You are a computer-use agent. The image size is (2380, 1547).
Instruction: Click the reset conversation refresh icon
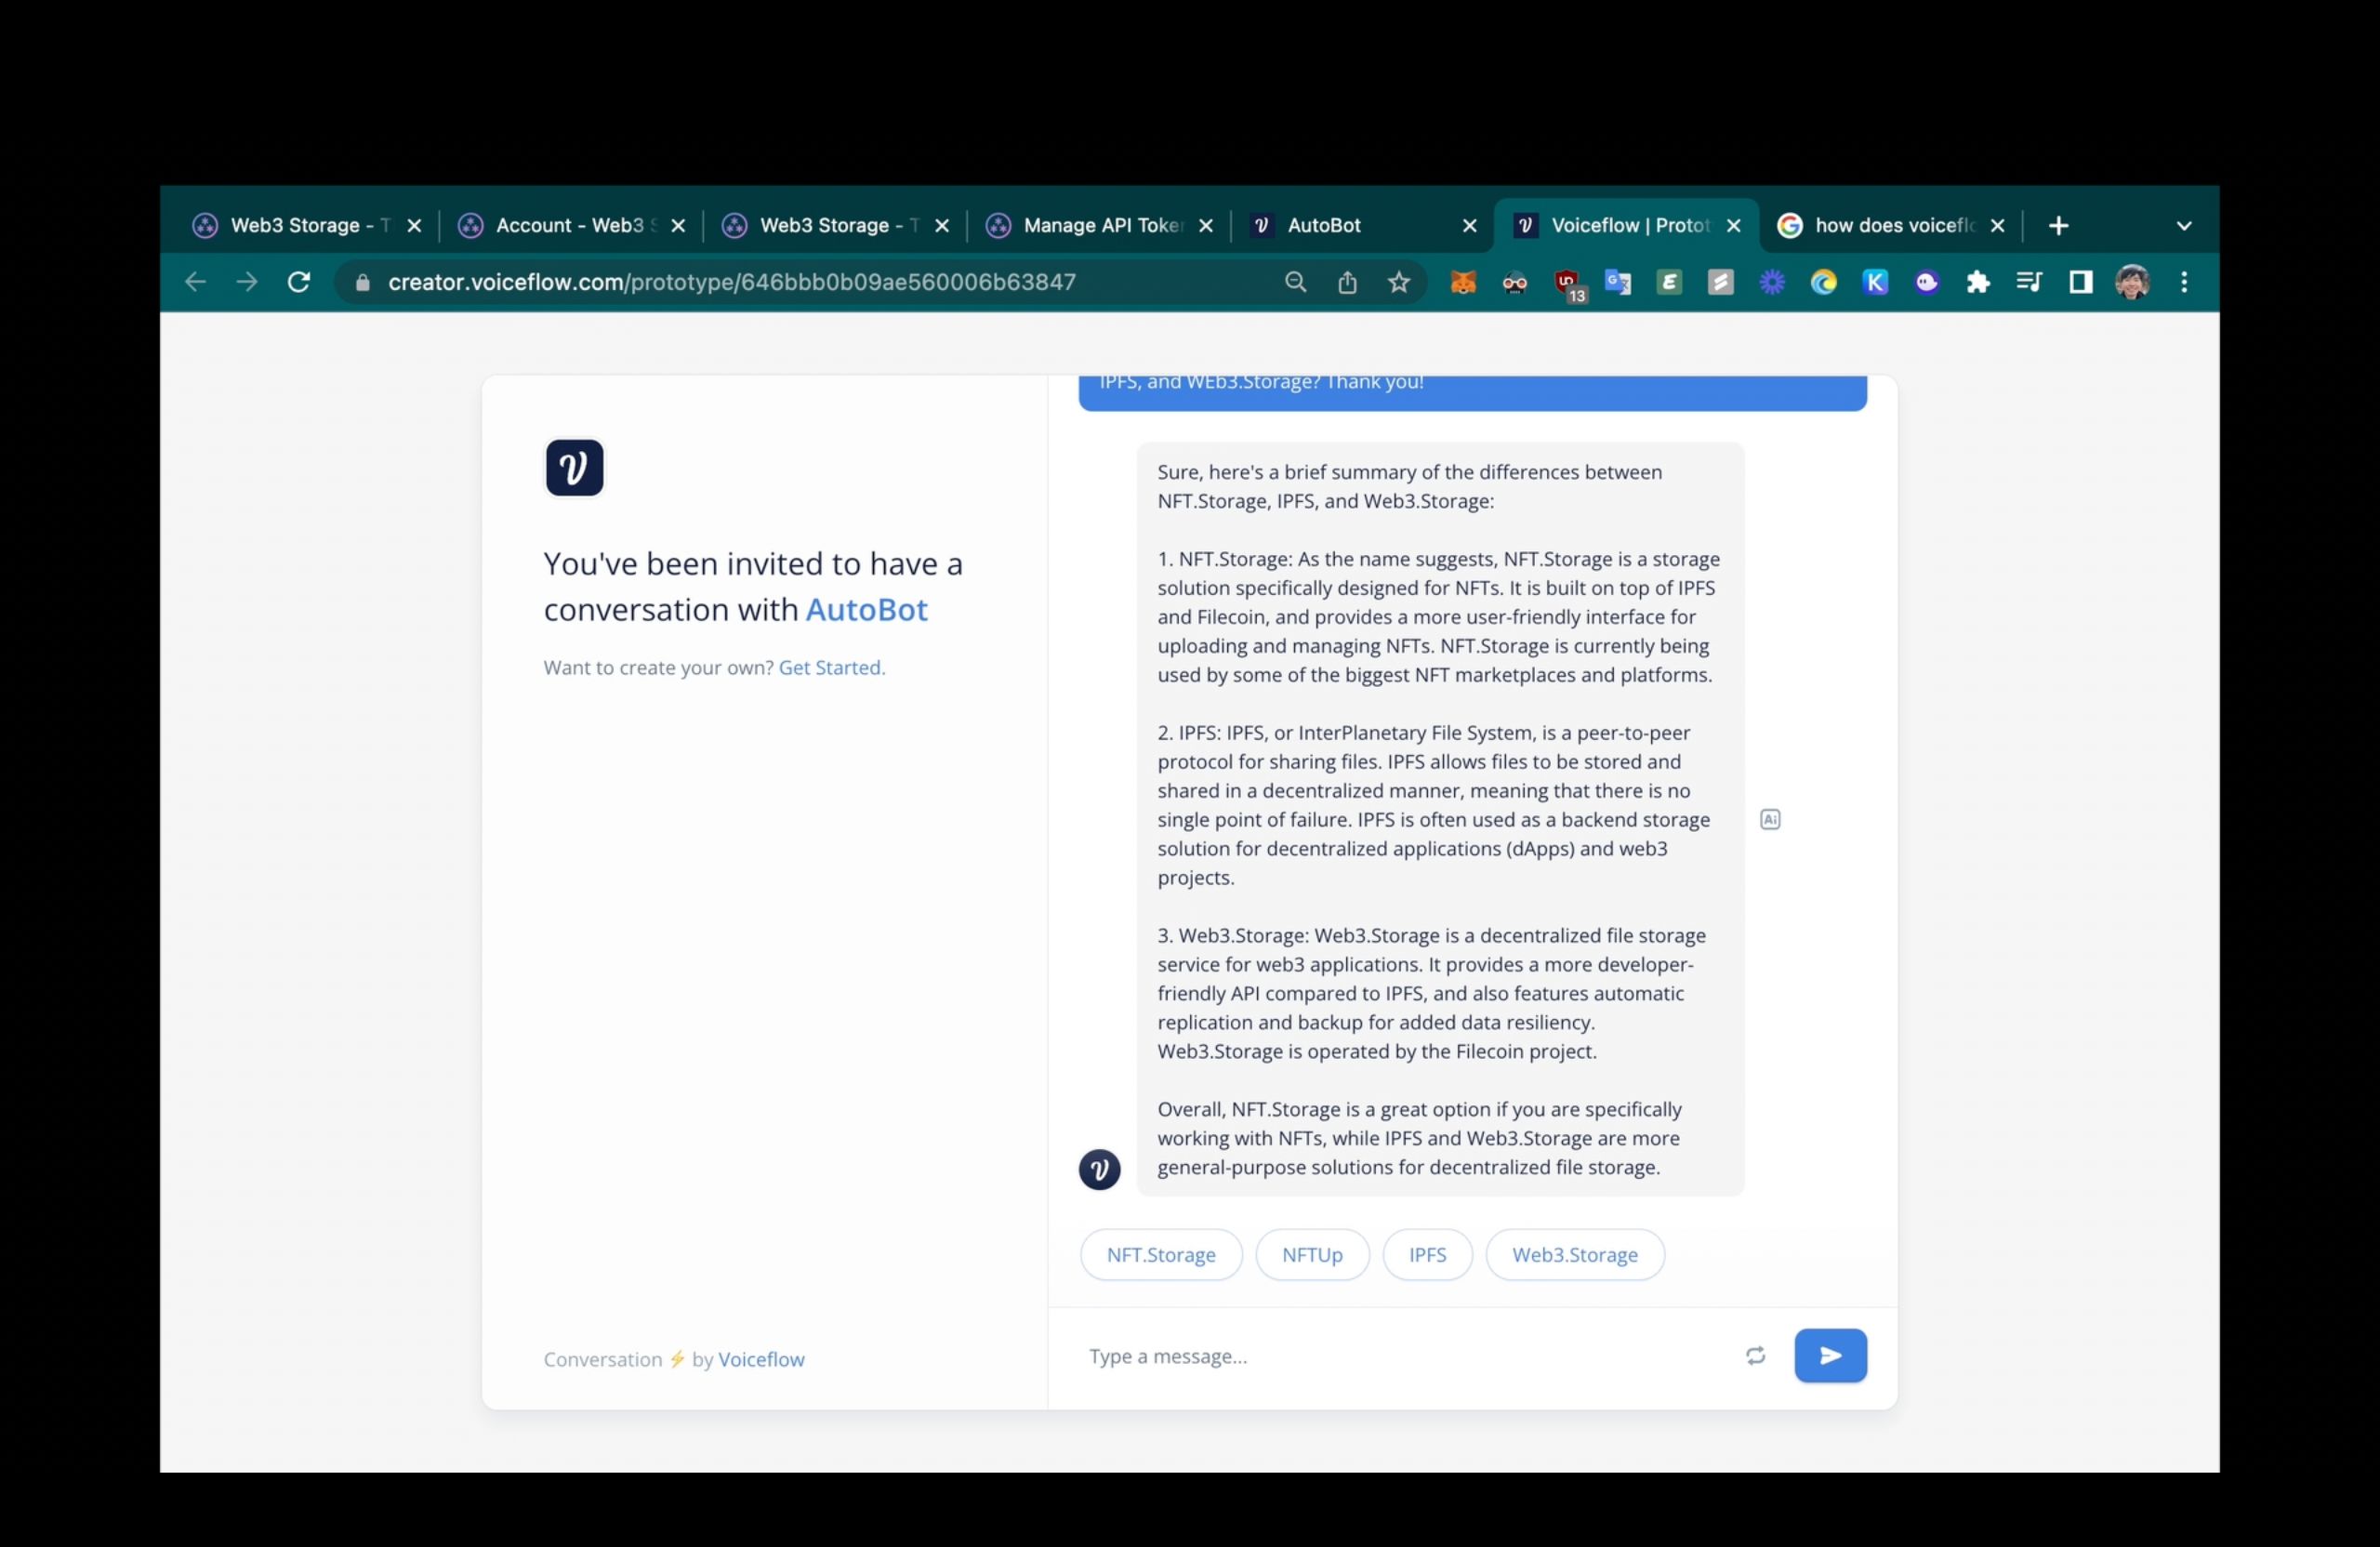(x=1755, y=1356)
